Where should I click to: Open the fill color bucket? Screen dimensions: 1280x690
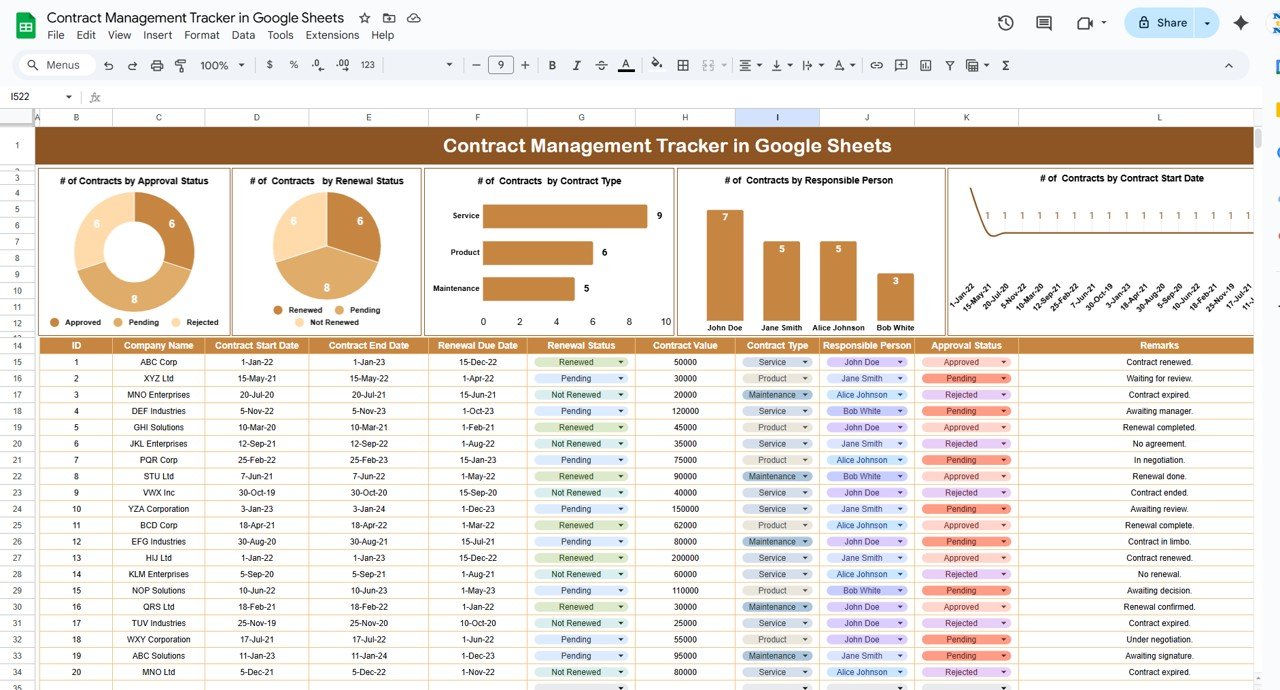pos(657,65)
